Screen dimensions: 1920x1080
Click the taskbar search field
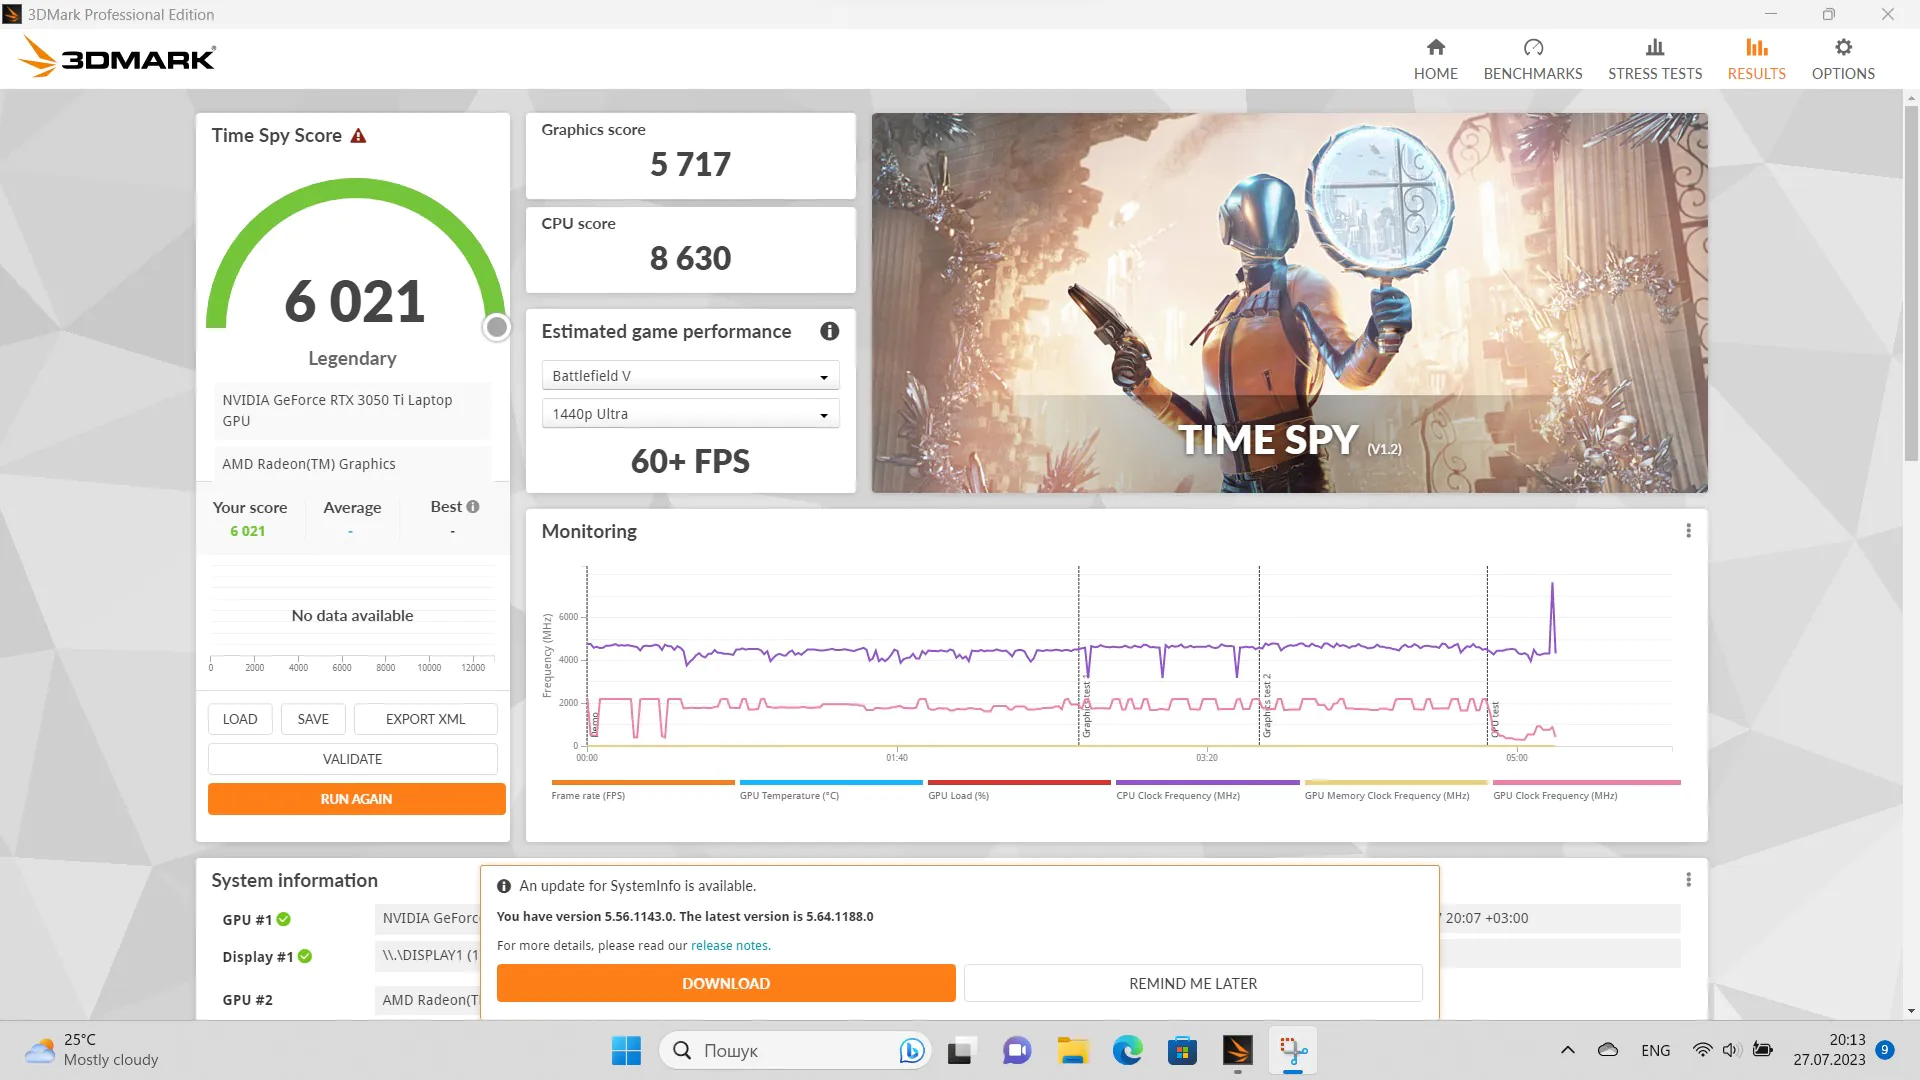(795, 1051)
